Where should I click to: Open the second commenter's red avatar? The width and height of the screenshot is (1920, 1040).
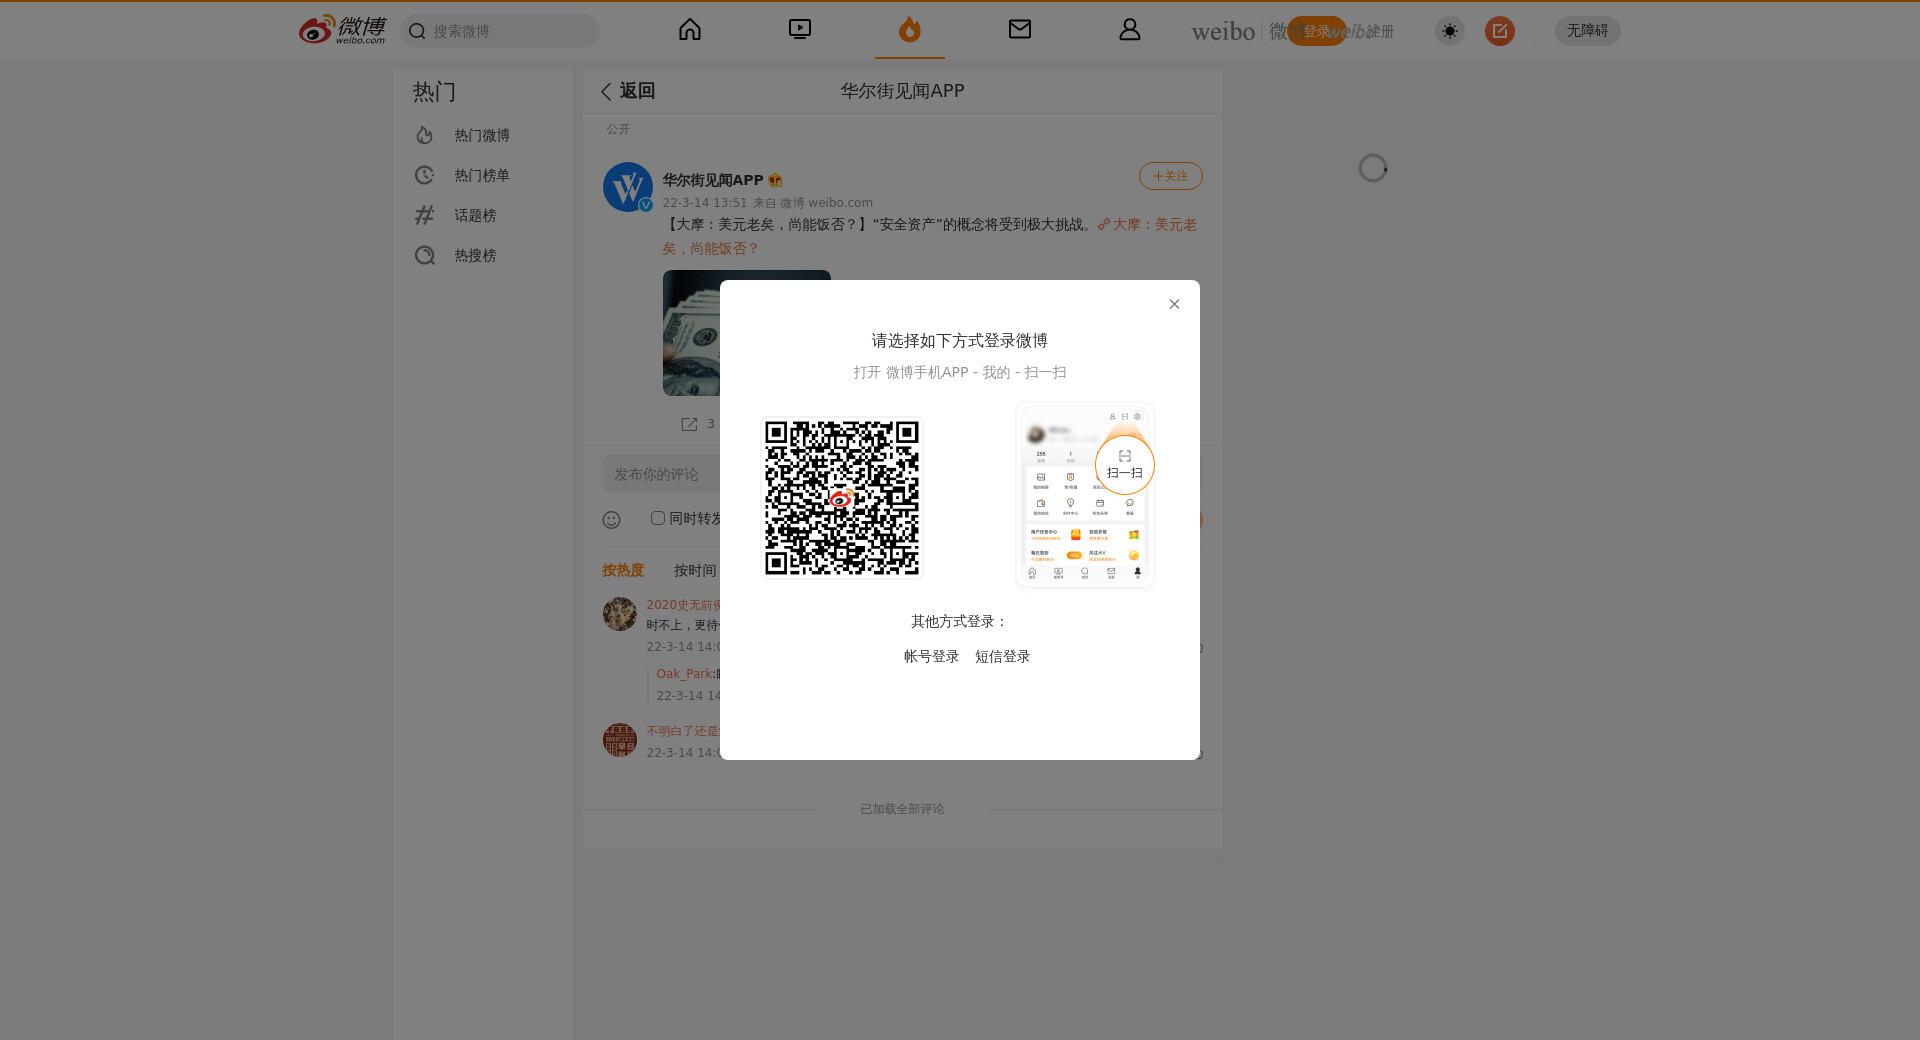pyautogui.click(x=620, y=740)
